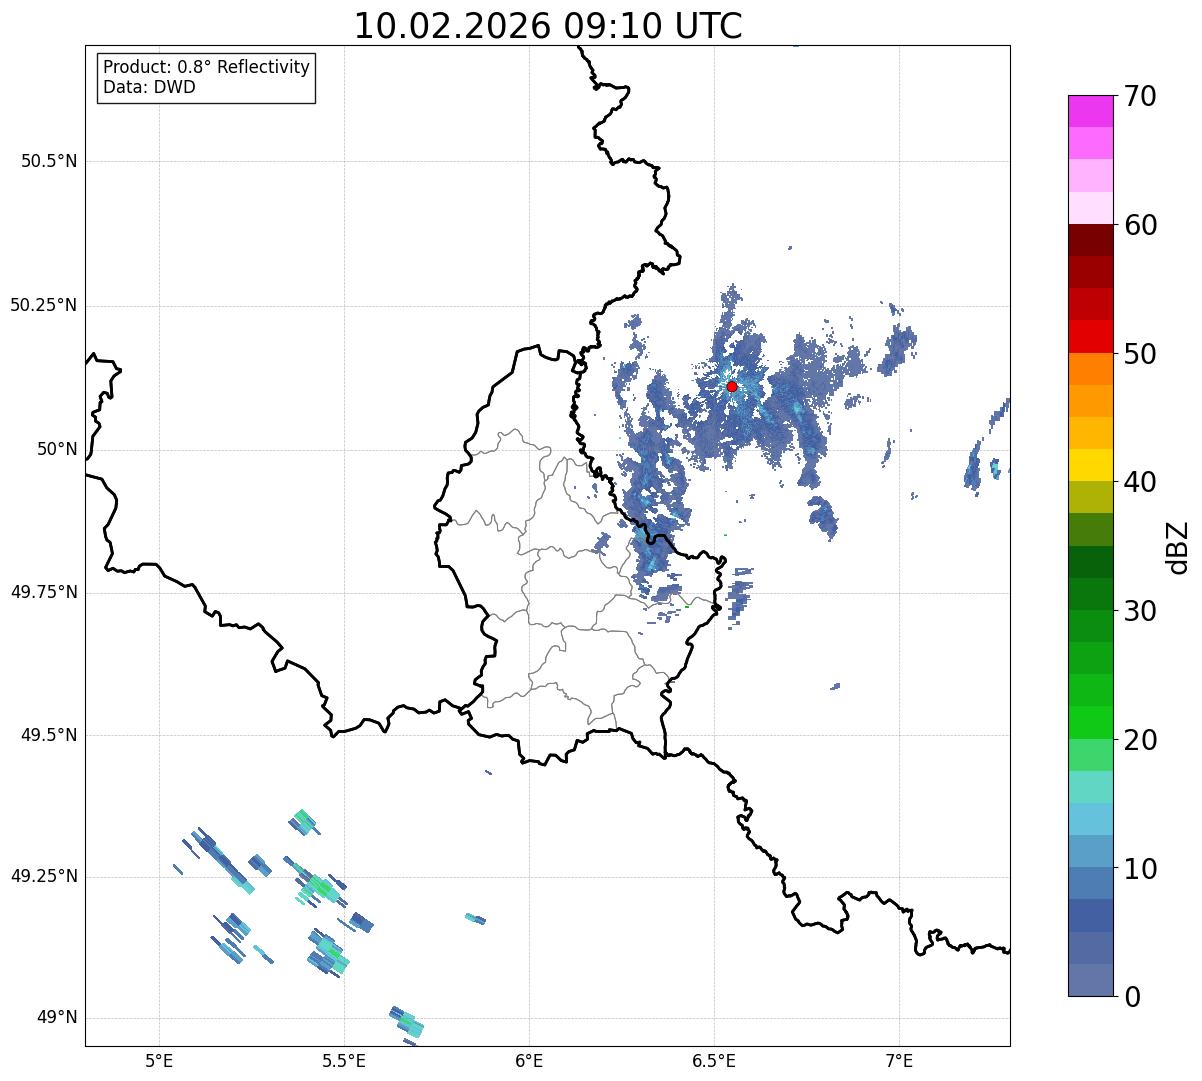Click the latitude label 50.25°N
Viewport: 1202px width, 1081px height.
click(x=44, y=305)
